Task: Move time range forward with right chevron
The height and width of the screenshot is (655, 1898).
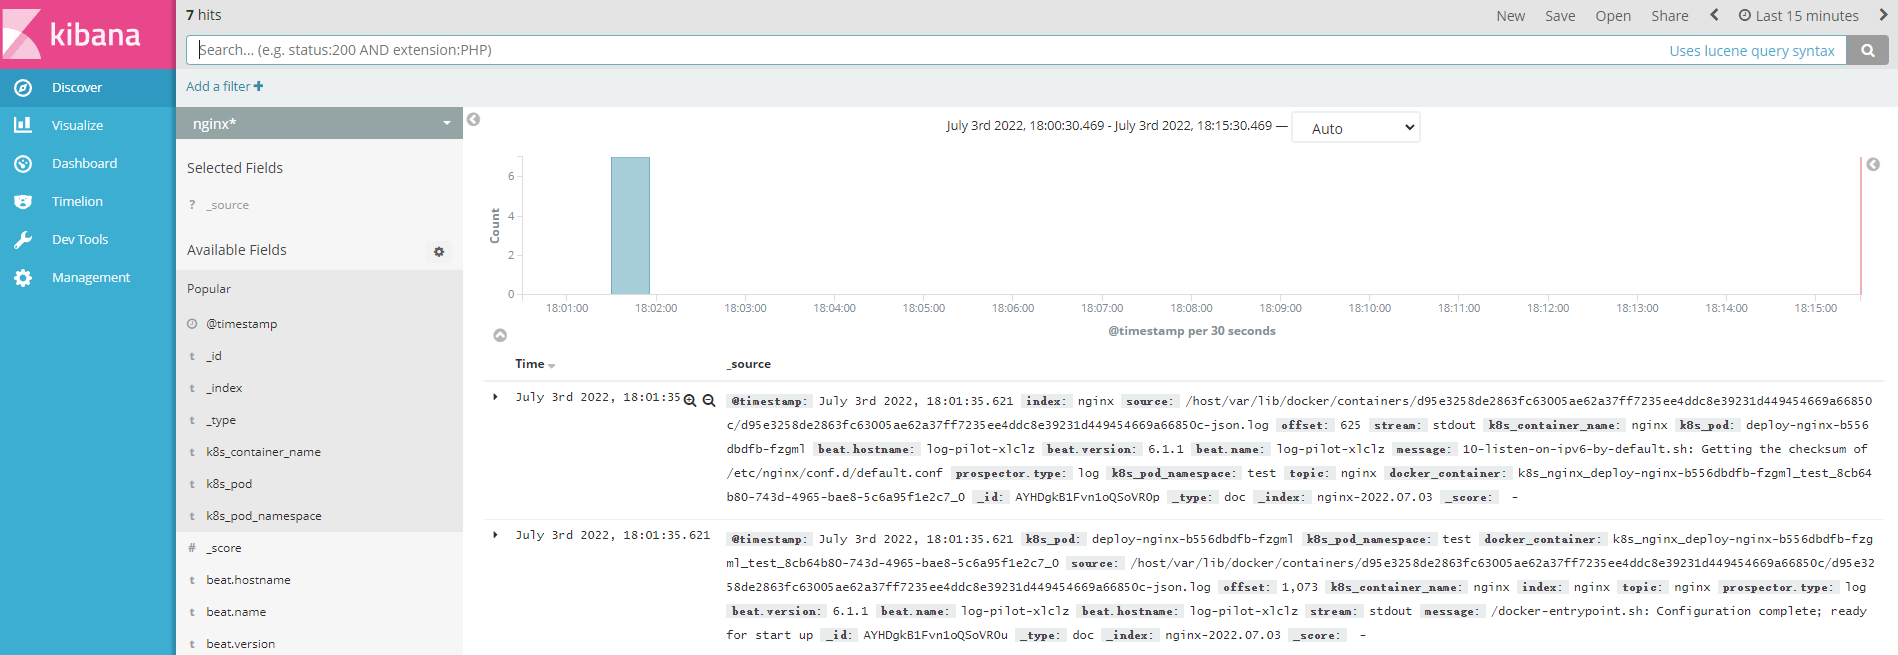Action: point(1883,15)
